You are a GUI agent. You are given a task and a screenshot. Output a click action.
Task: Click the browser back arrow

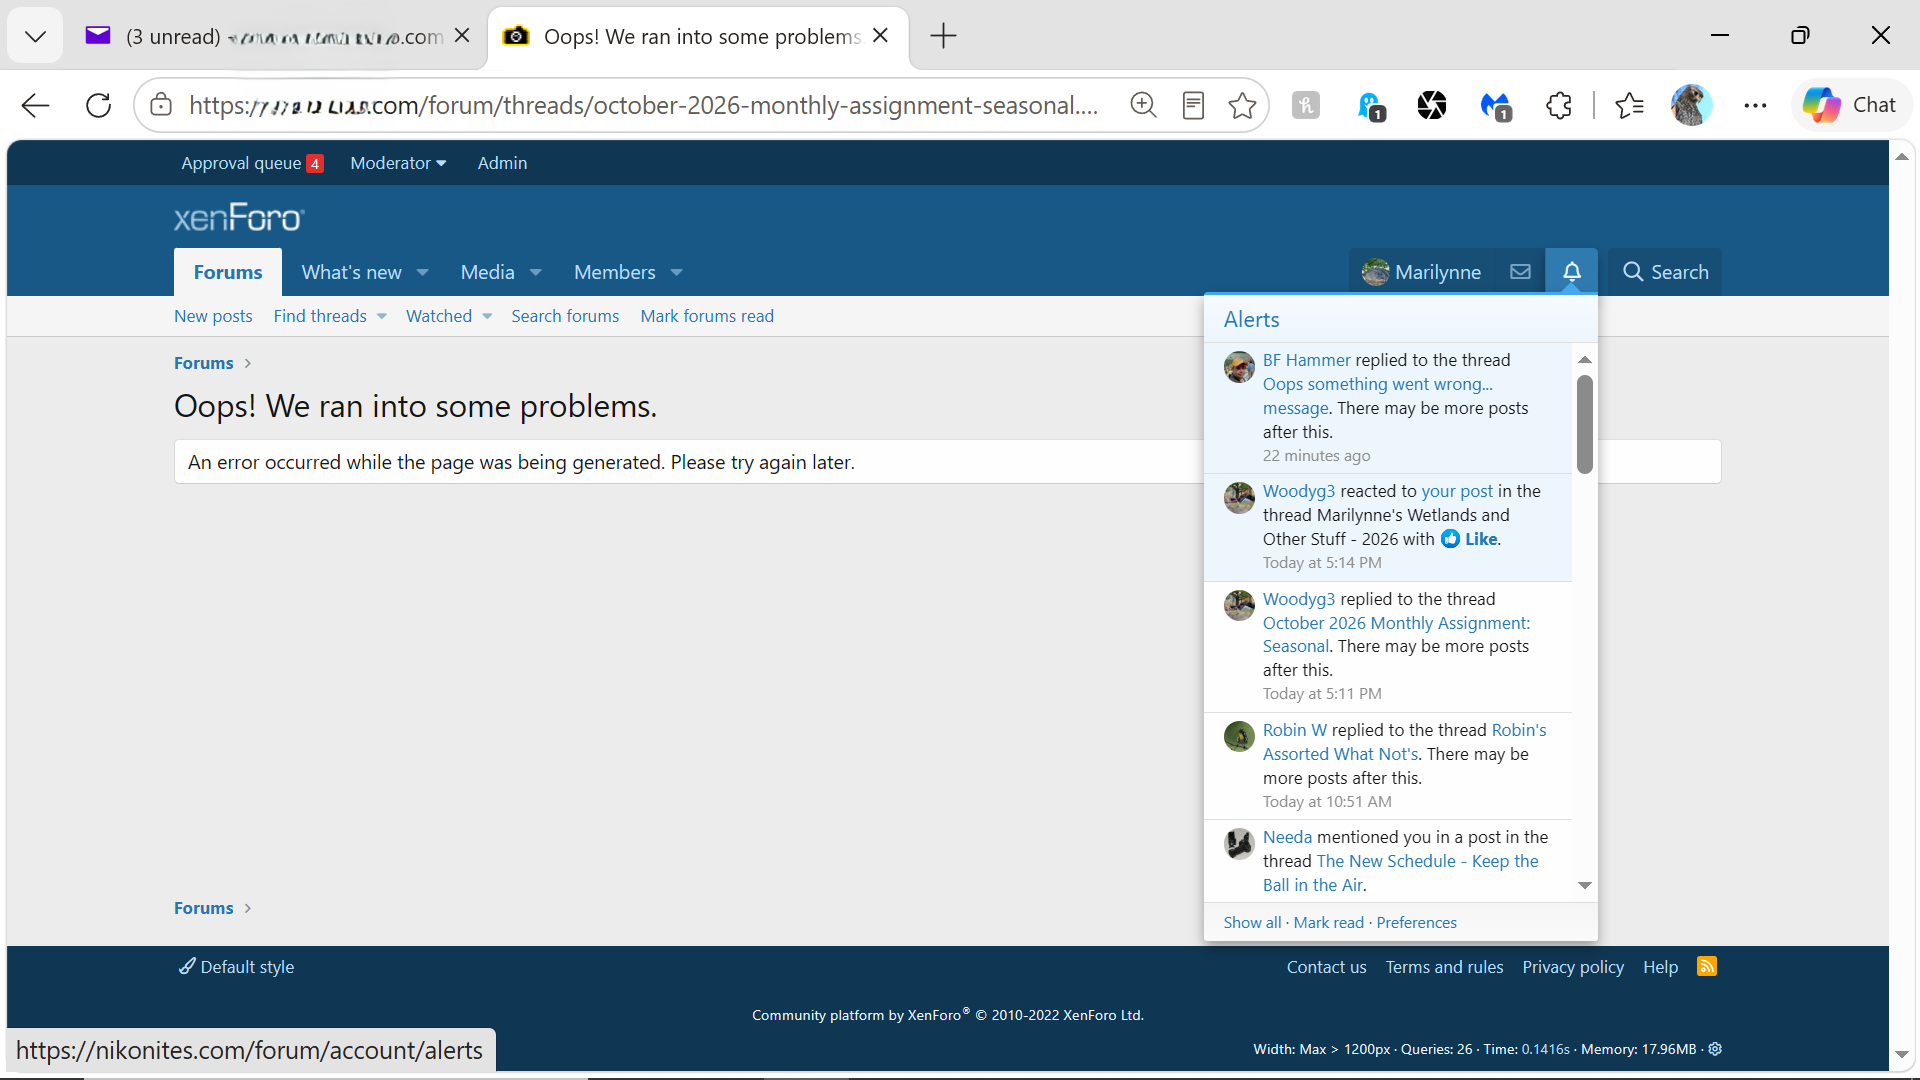(x=35, y=105)
